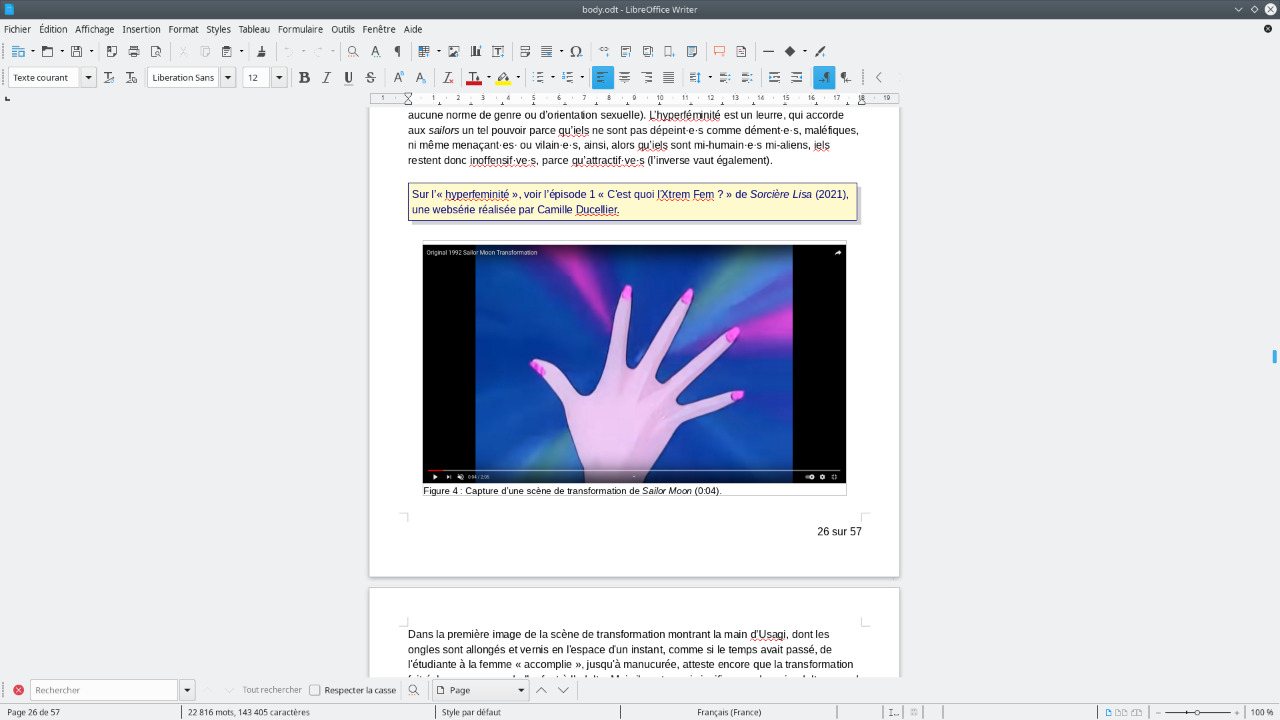Open the Édition menu
The height and width of the screenshot is (720, 1280).
(x=53, y=29)
